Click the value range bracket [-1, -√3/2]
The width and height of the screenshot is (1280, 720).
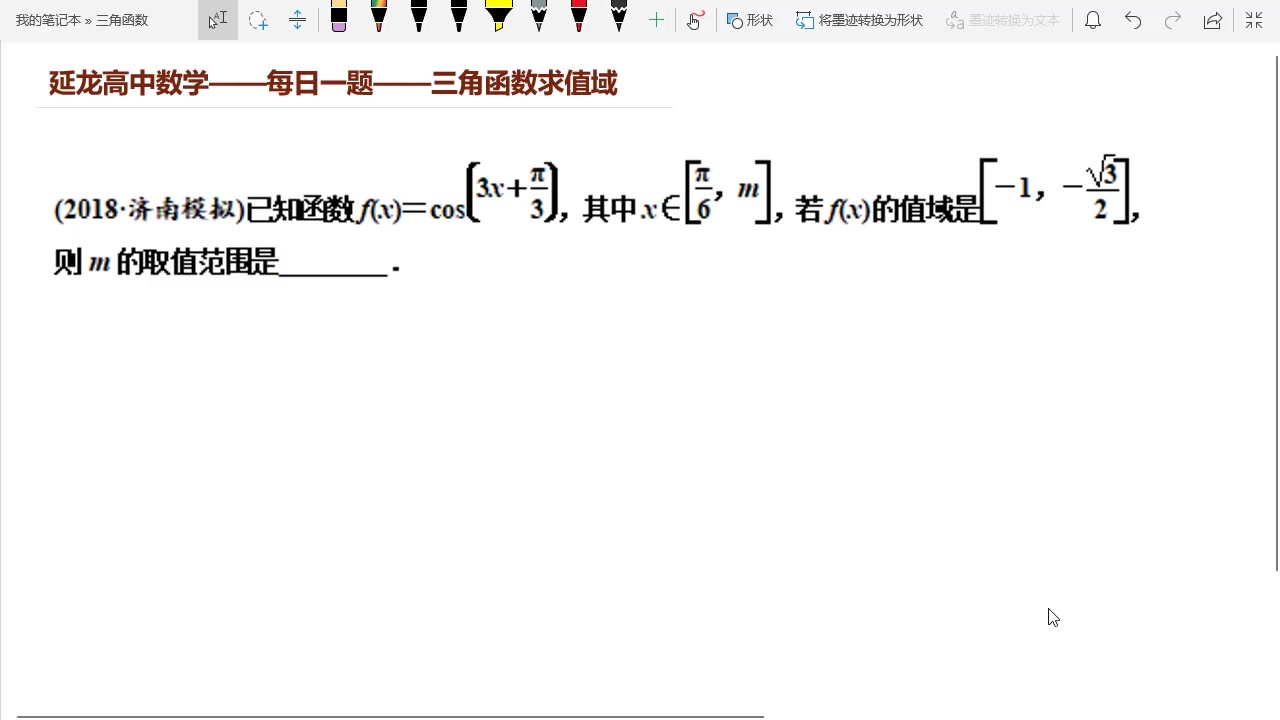(1054, 190)
